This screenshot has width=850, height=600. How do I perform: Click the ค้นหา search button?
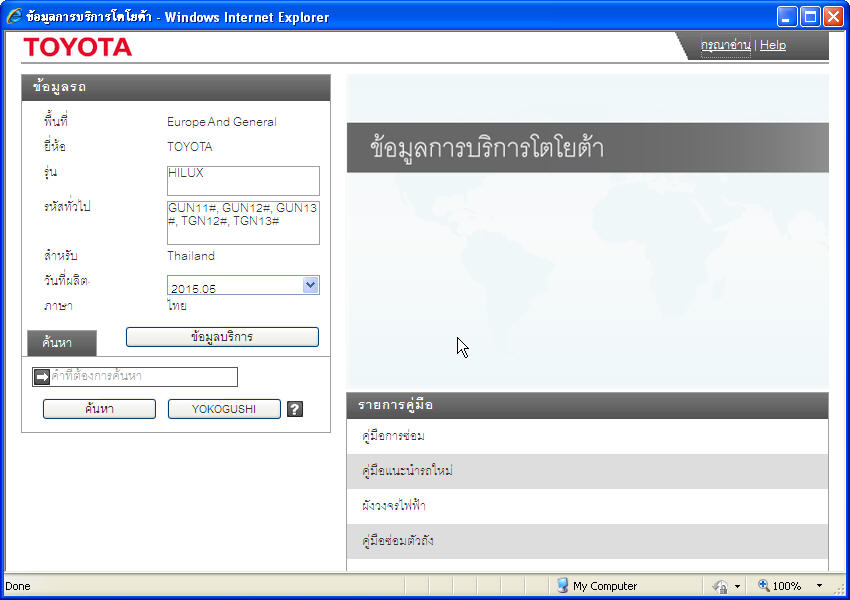99,409
